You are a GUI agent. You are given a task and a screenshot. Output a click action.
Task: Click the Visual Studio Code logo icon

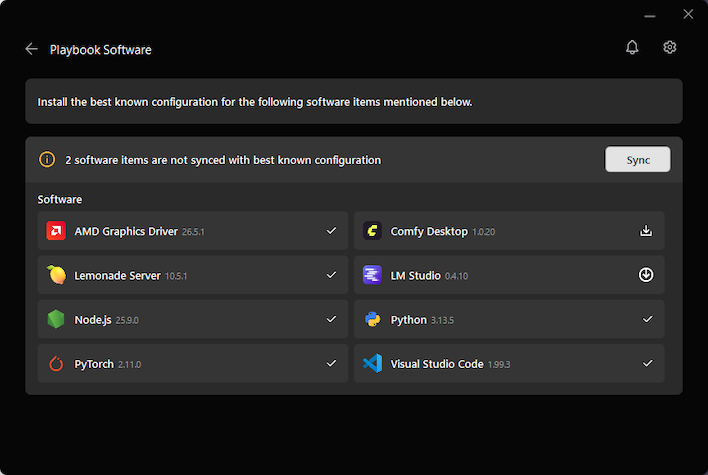[x=373, y=363]
